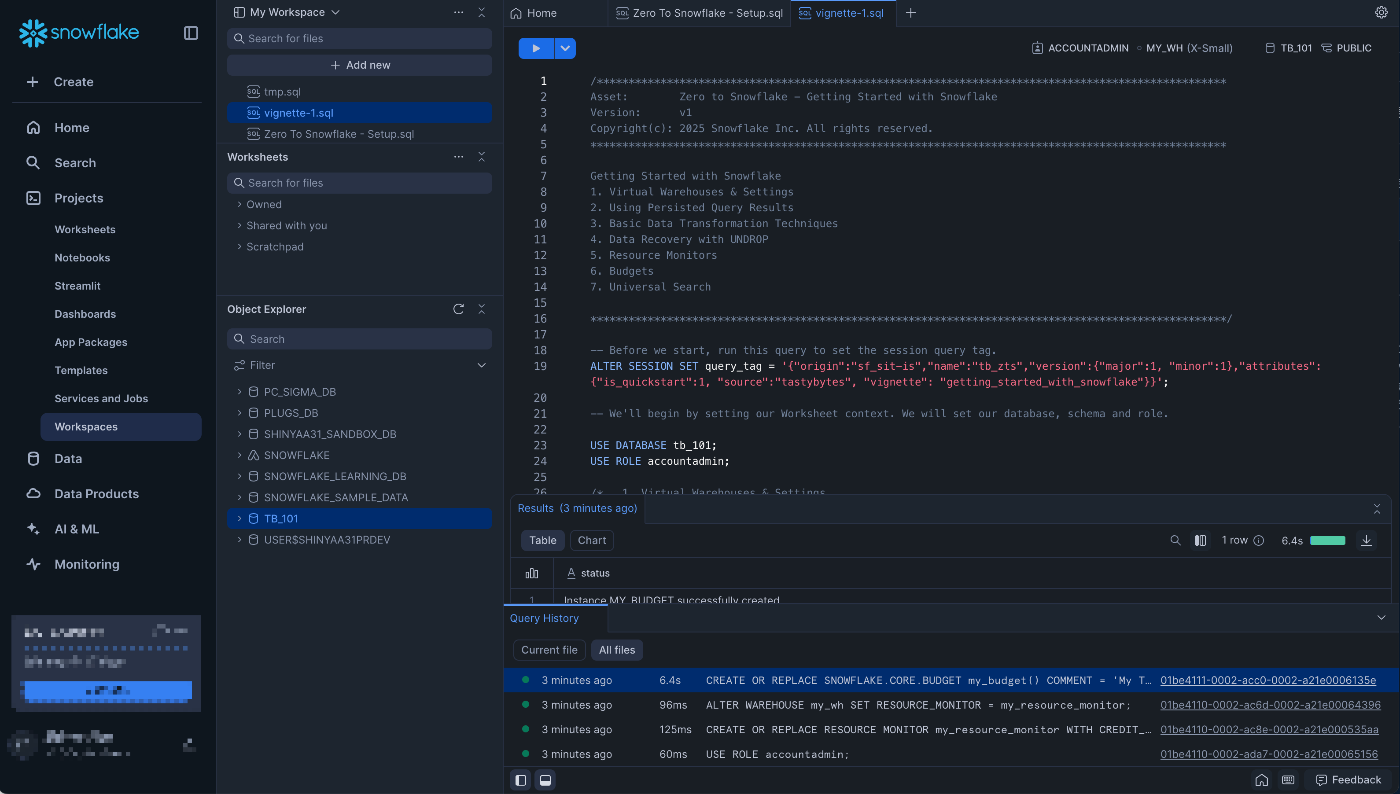Open the run options dropdown arrow
This screenshot has width=1400, height=794.
[565, 48]
